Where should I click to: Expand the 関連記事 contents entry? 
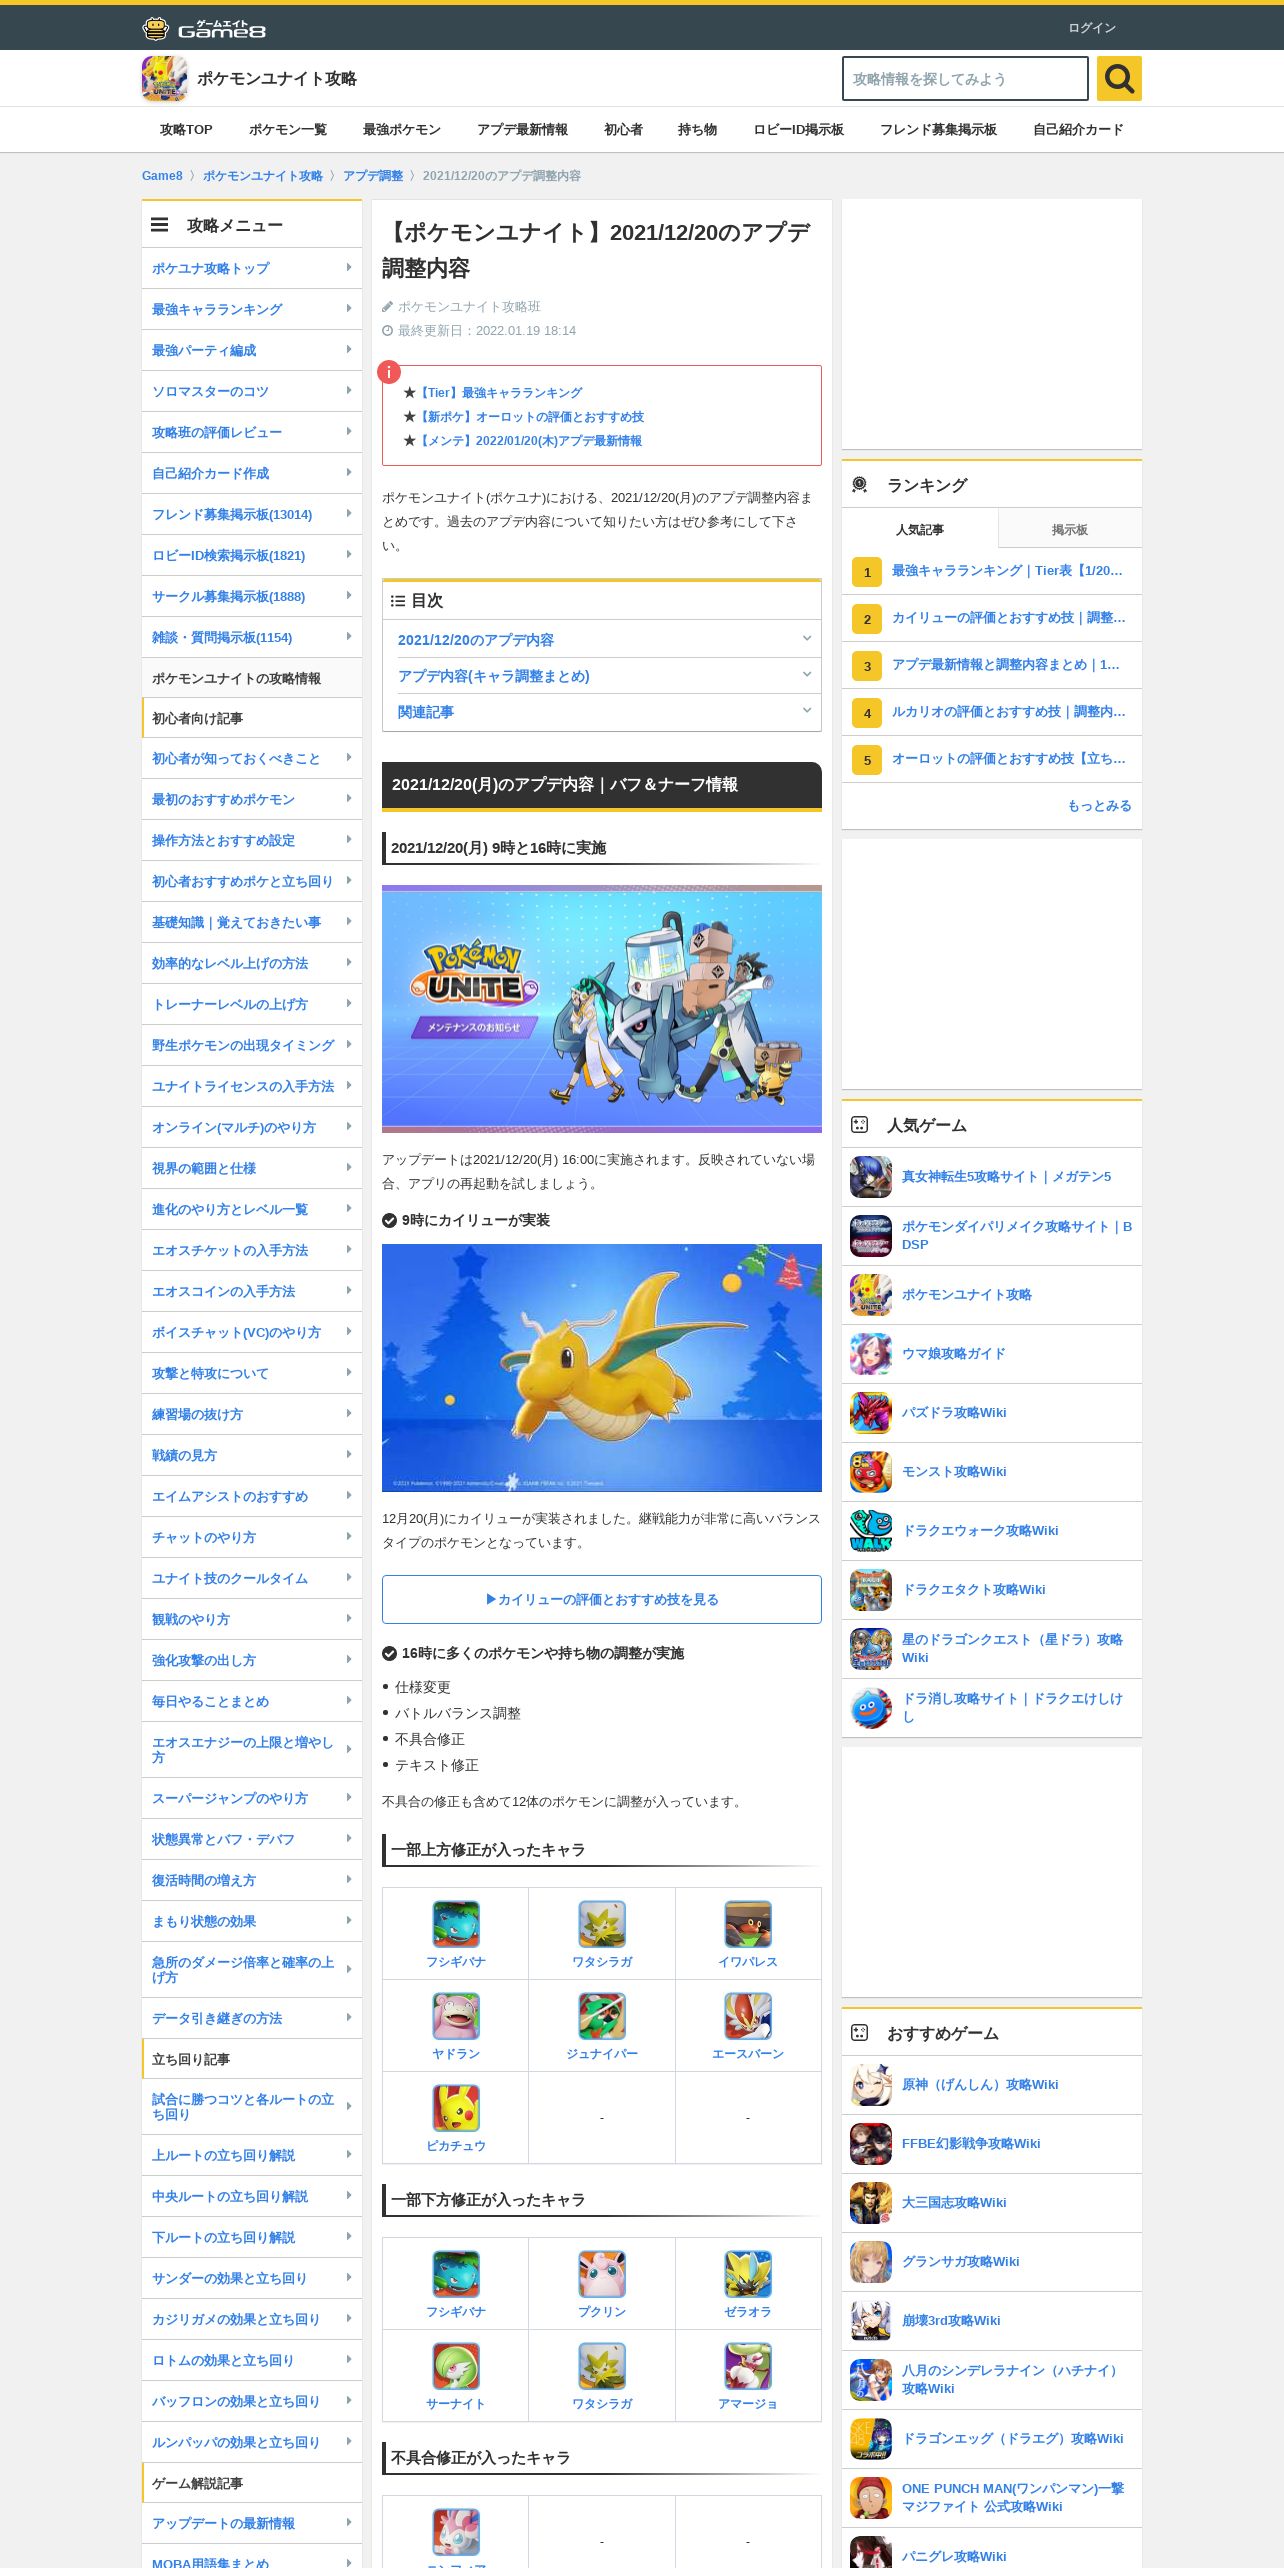807,710
